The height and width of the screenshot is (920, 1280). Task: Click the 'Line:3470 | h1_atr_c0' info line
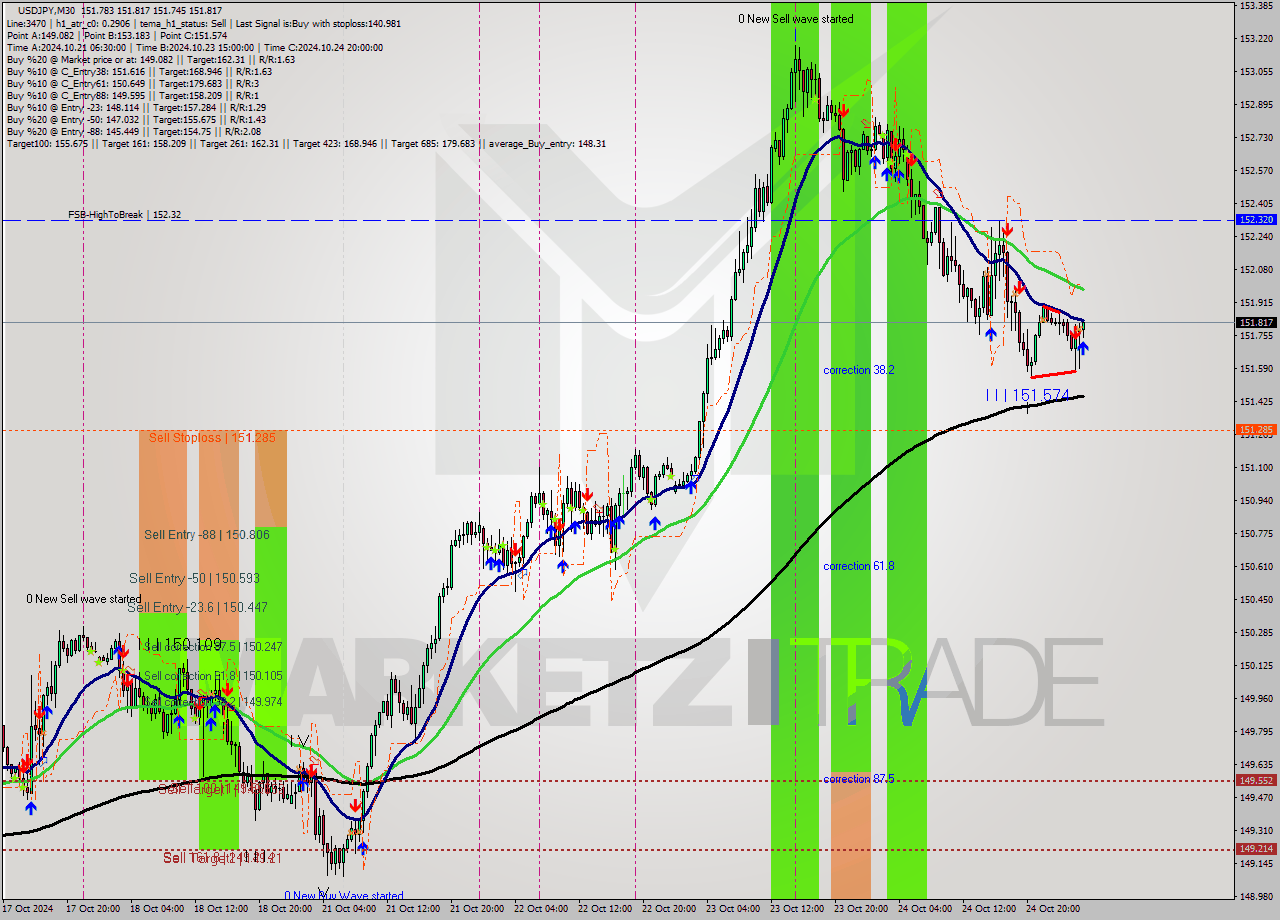click(203, 23)
